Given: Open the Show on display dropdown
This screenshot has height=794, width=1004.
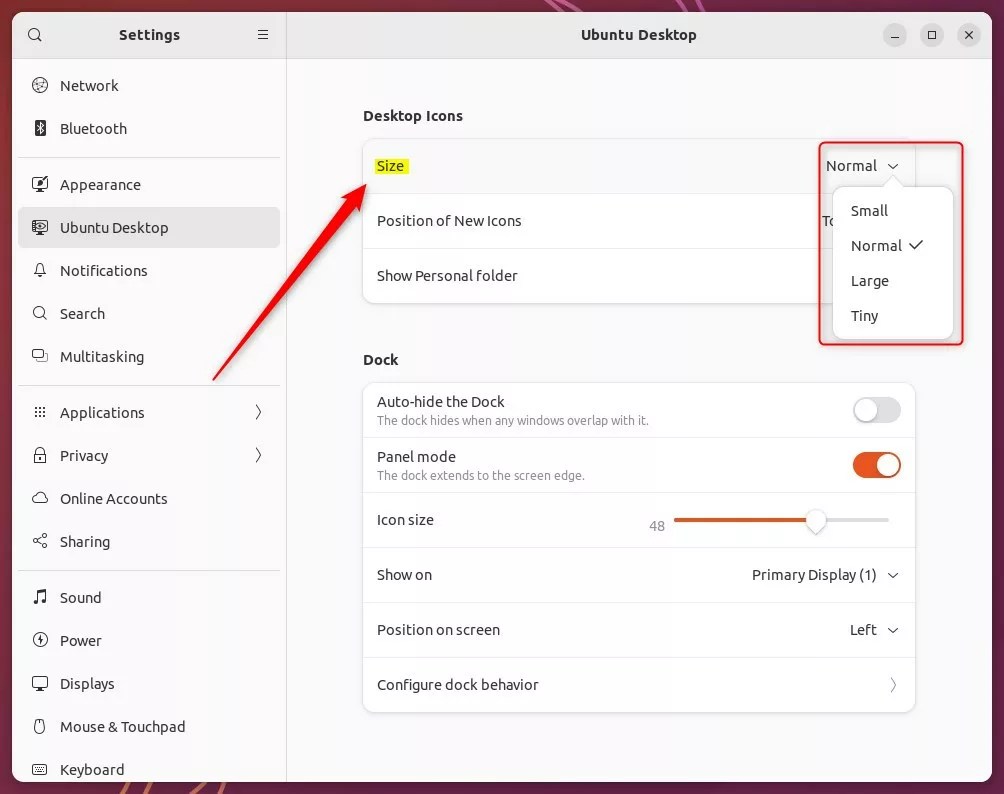Looking at the screenshot, I should coord(826,575).
